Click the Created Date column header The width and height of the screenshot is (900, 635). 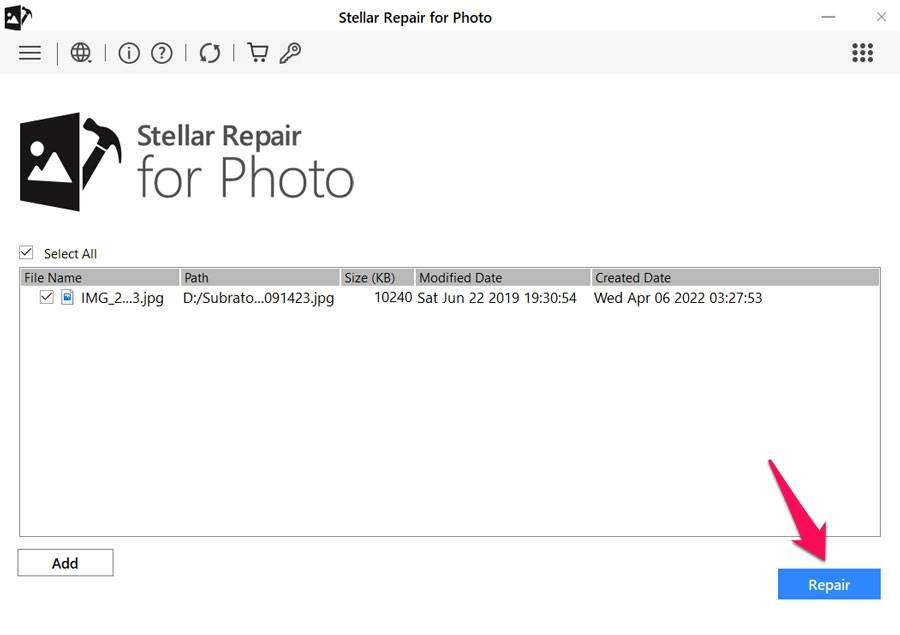point(633,277)
